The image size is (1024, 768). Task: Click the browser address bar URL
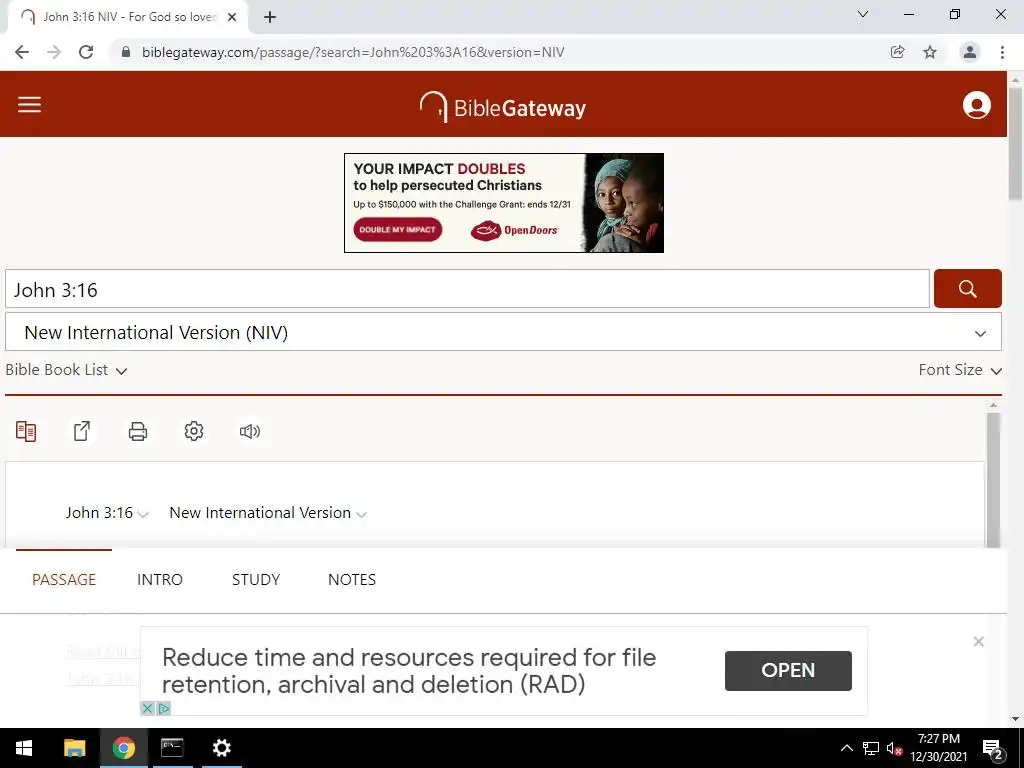click(x=353, y=52)
